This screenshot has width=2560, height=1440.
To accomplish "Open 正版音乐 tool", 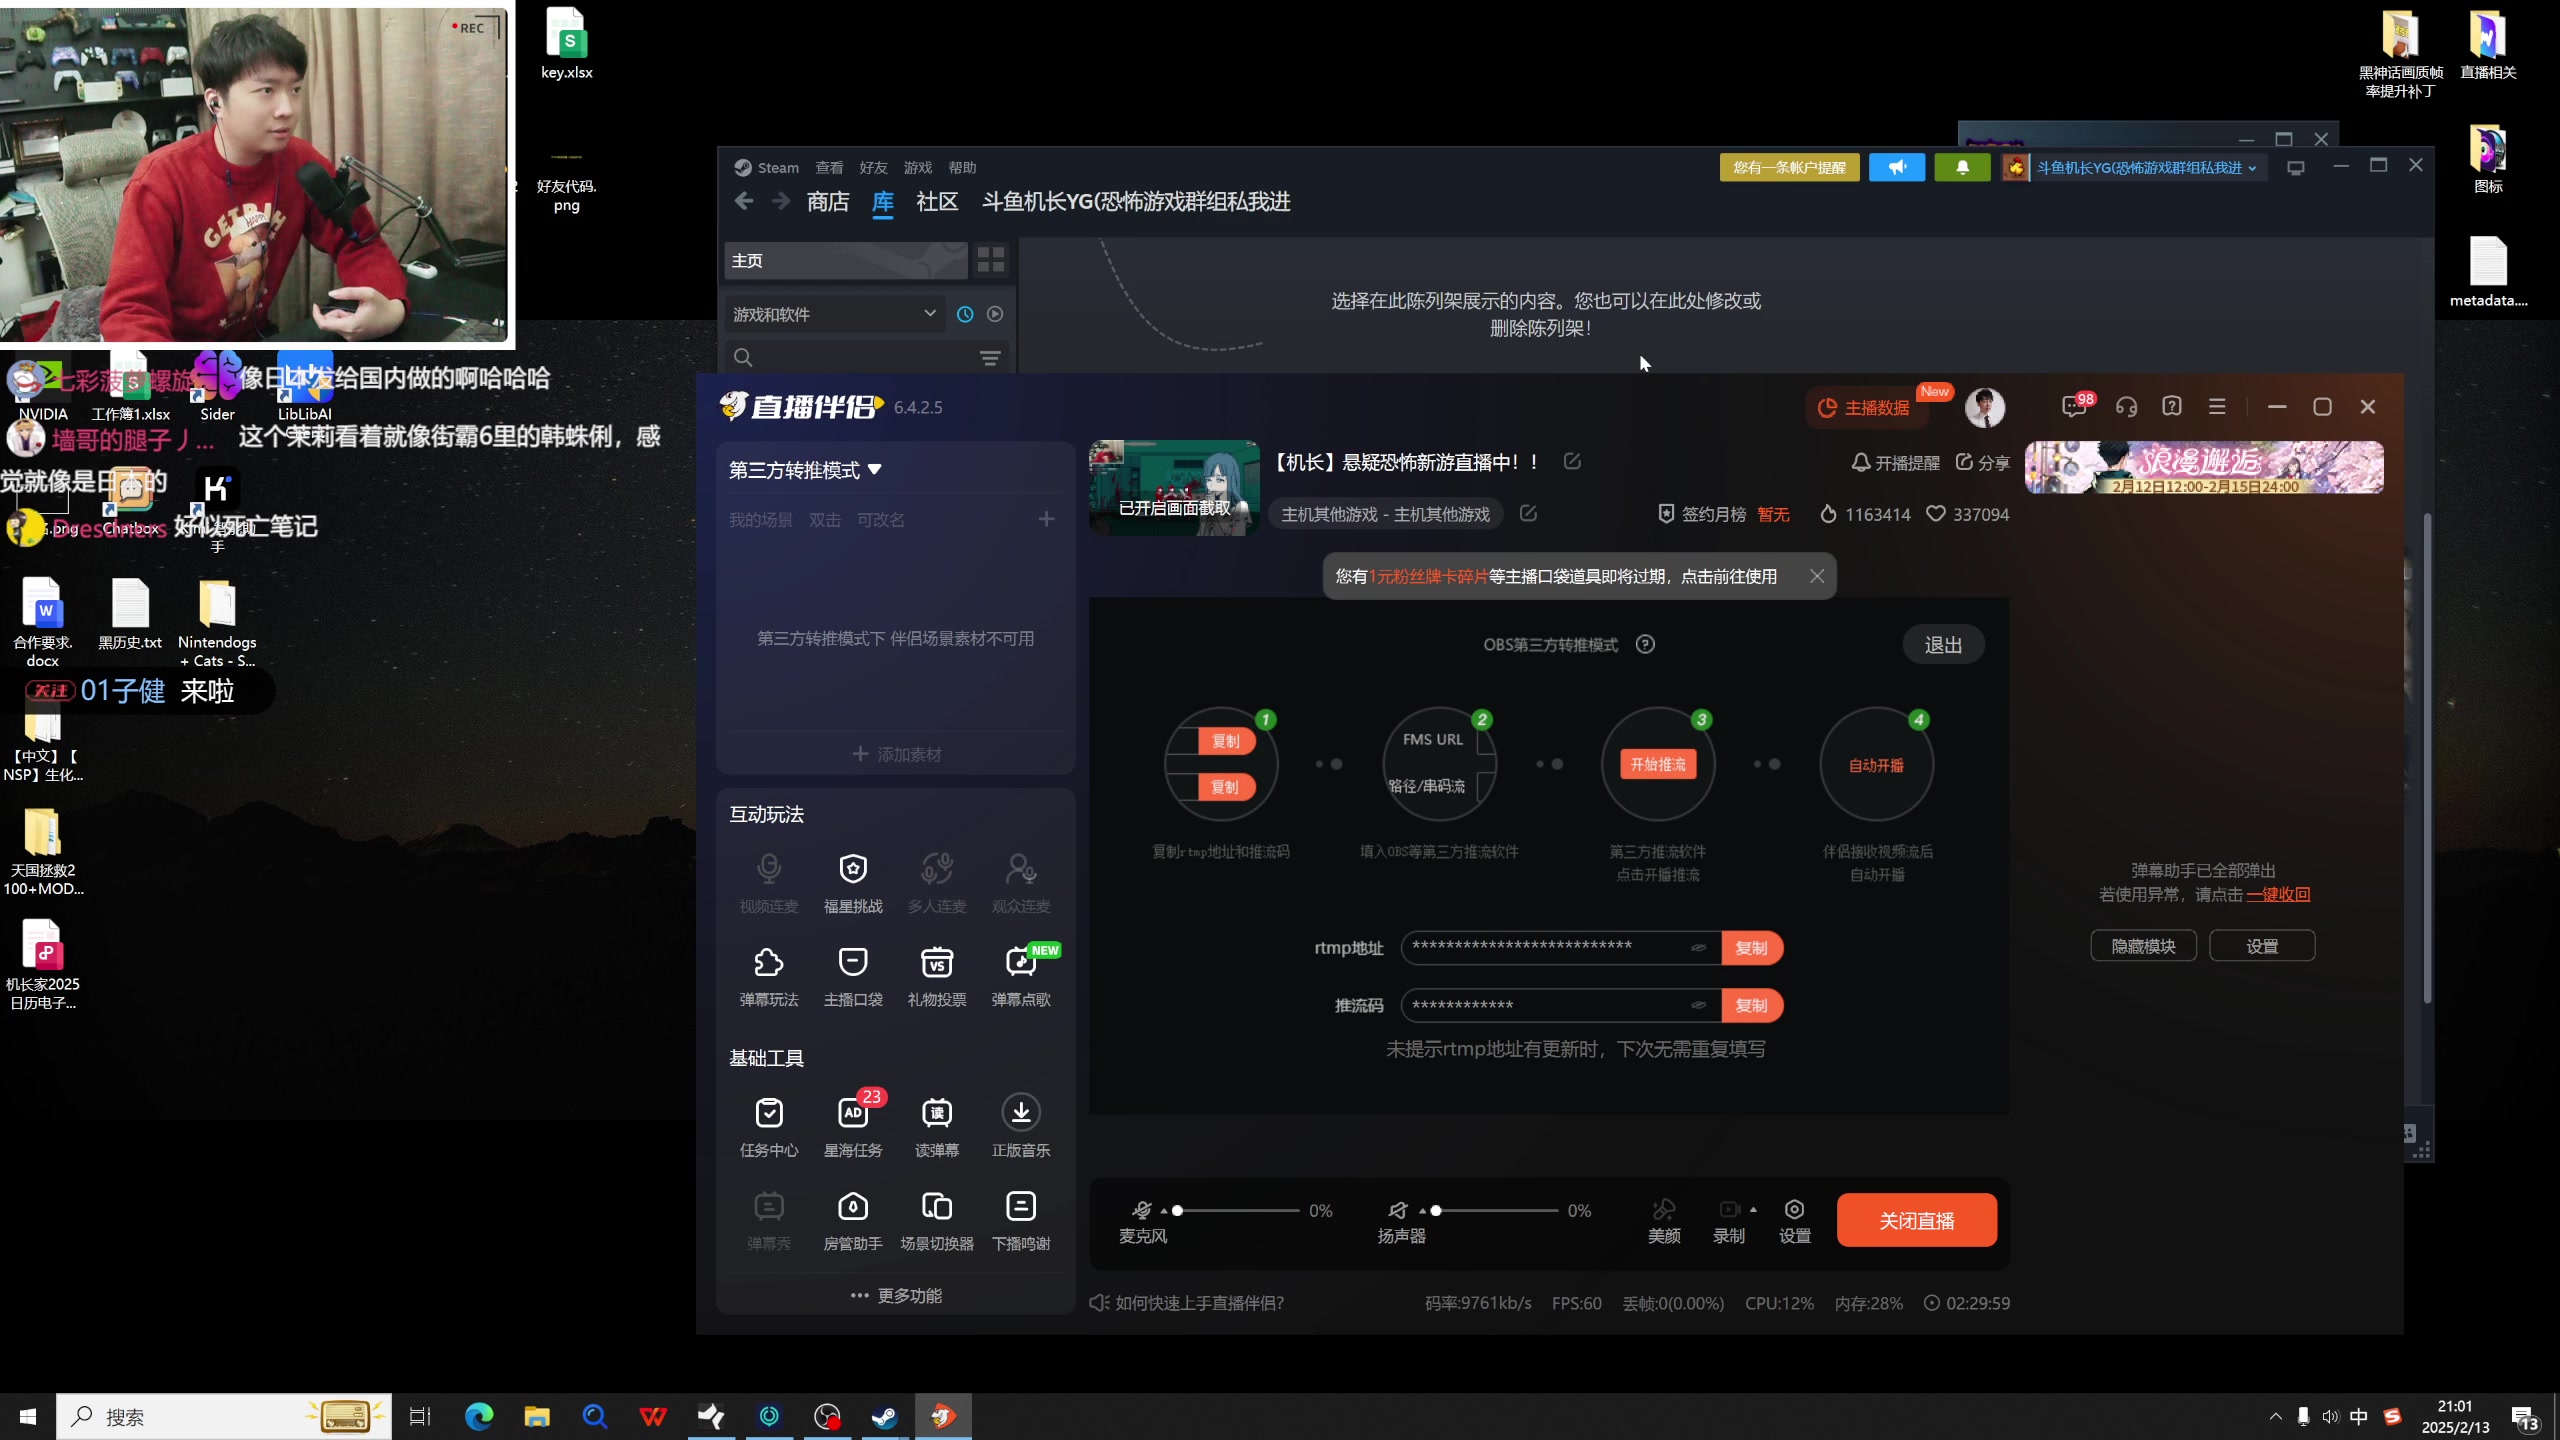I will 1020,1126.
